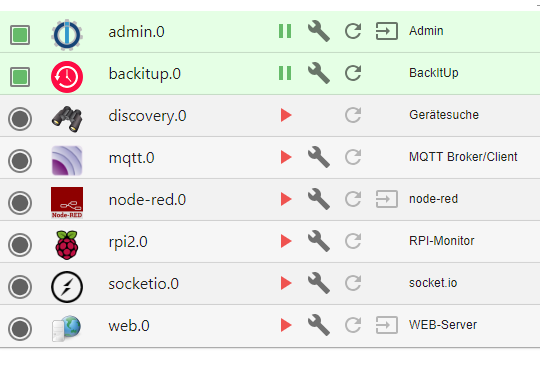Open mqtt.0 configuration wrench
Viewport: 540px width, 373px height.
click(x=319, y=157)
